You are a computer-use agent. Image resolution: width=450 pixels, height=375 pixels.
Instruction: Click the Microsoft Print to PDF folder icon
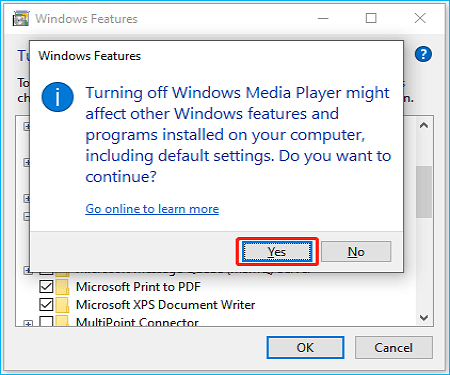tap(62, 287)
